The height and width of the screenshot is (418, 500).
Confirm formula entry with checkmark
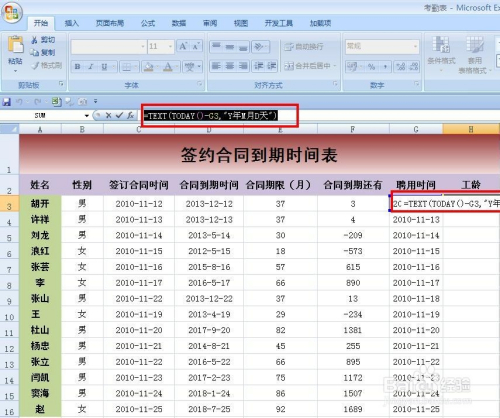119,115
